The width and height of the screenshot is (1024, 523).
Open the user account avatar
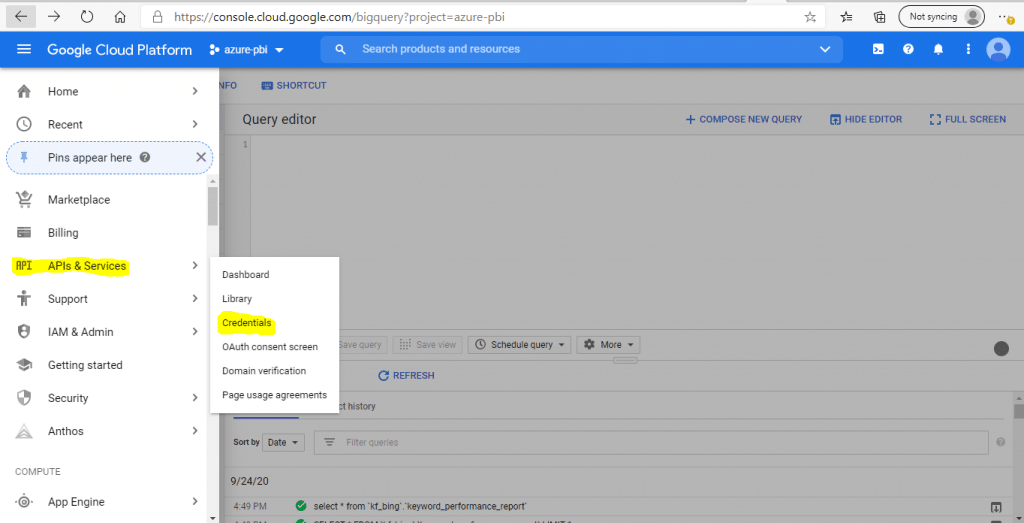(998, 50)
